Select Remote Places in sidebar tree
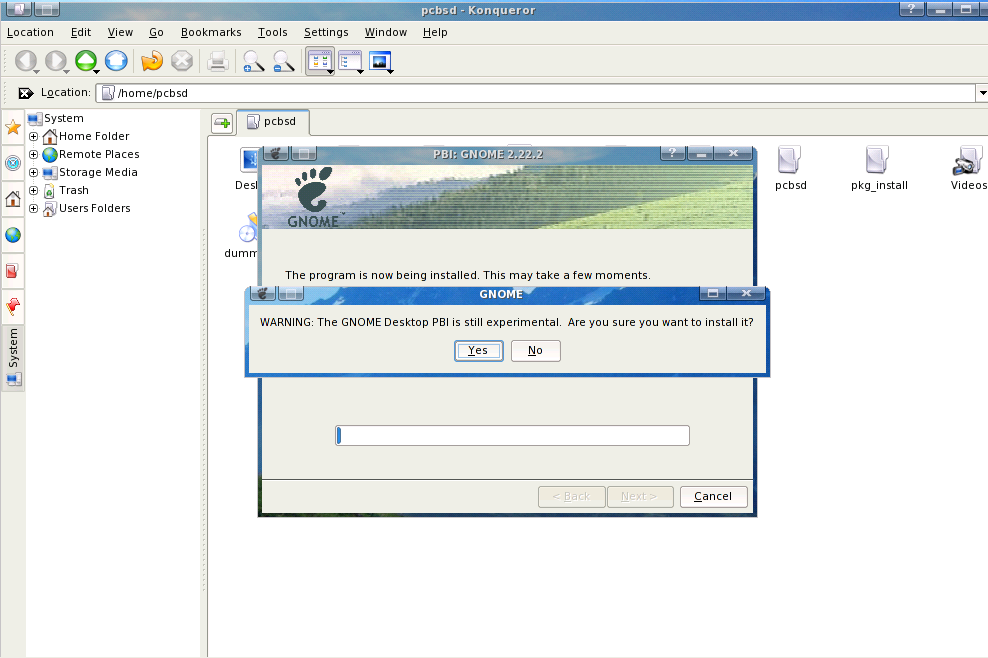988x658 pixels. 91,154
